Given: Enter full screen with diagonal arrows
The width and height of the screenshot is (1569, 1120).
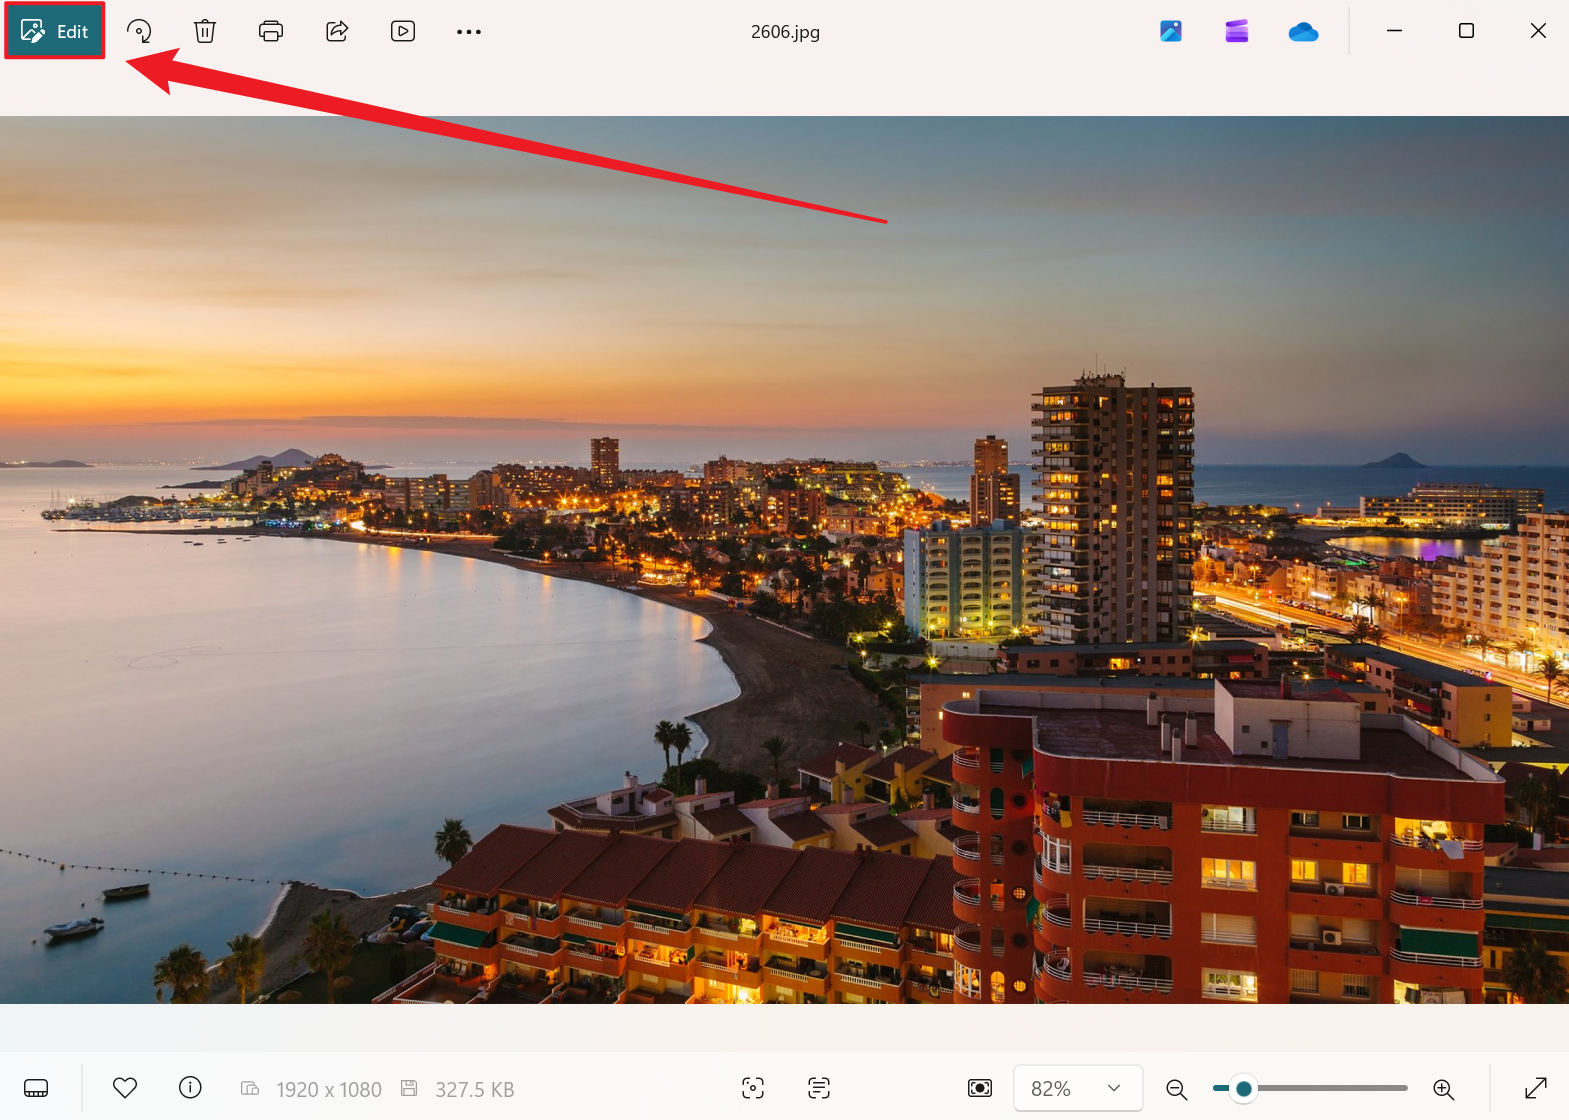Looking at the screenshot, I should pyautogui.click(x=1536, y=1088).
